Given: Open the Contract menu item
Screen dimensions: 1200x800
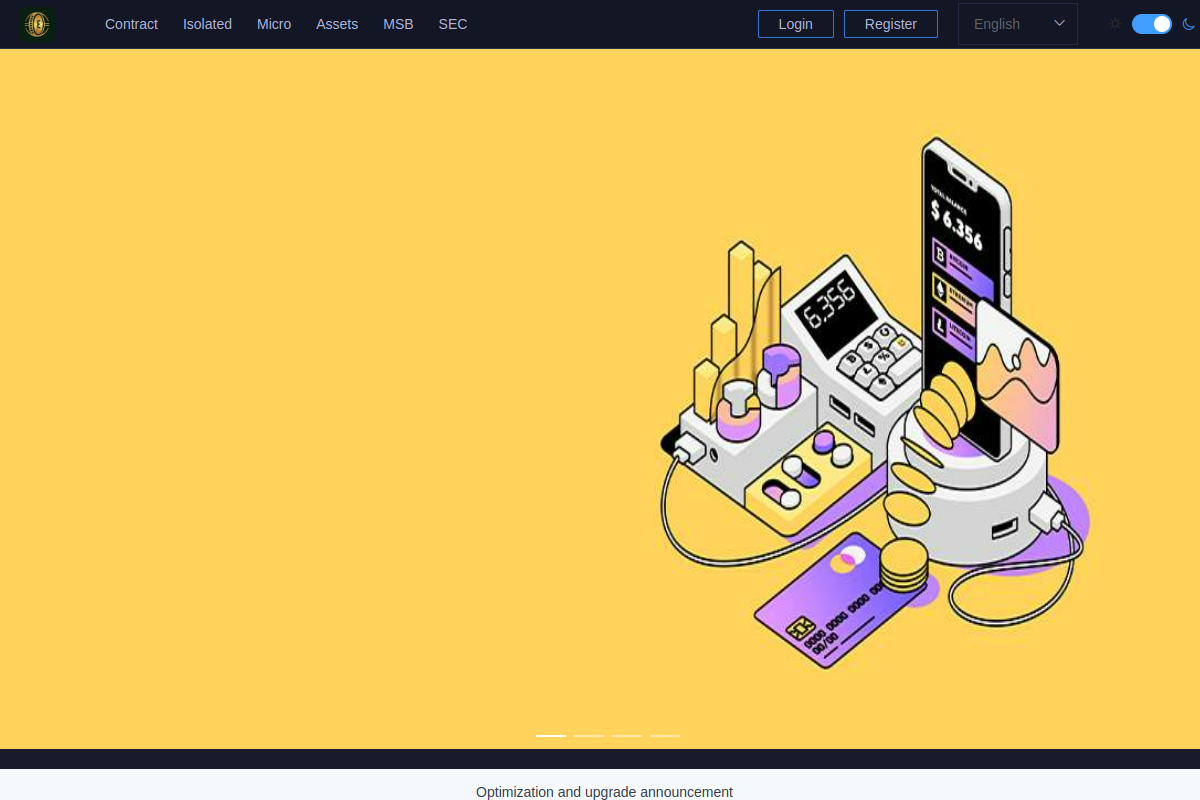Looking at the screenshot, I should pos(131,24).
